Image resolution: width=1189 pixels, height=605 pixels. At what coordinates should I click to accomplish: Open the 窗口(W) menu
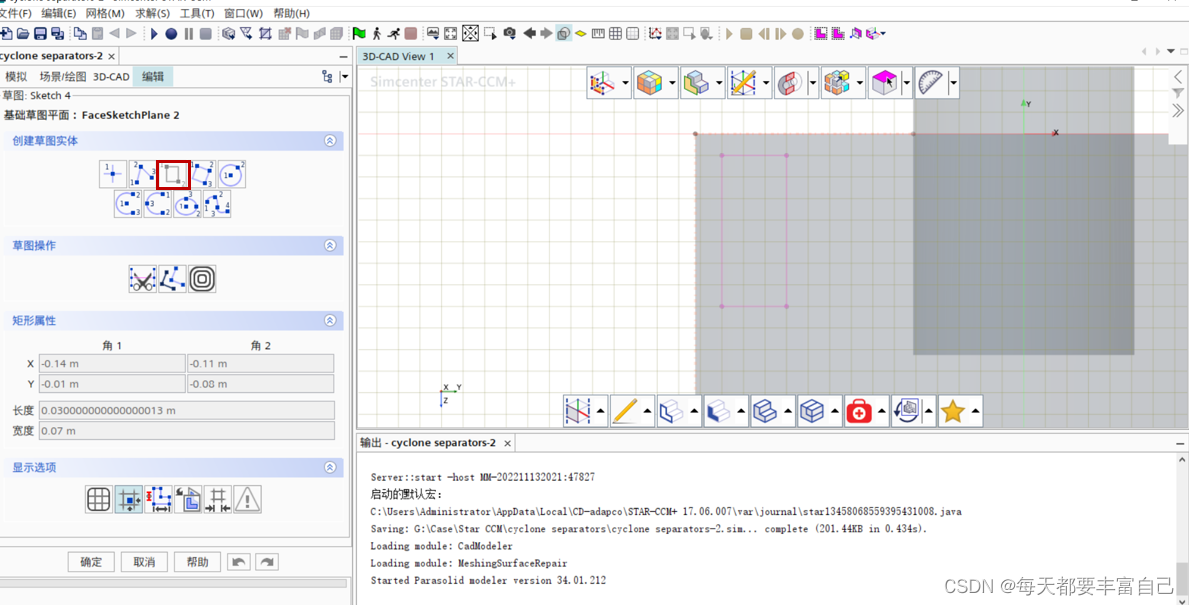pyautogui.click(x=243, y=14)
